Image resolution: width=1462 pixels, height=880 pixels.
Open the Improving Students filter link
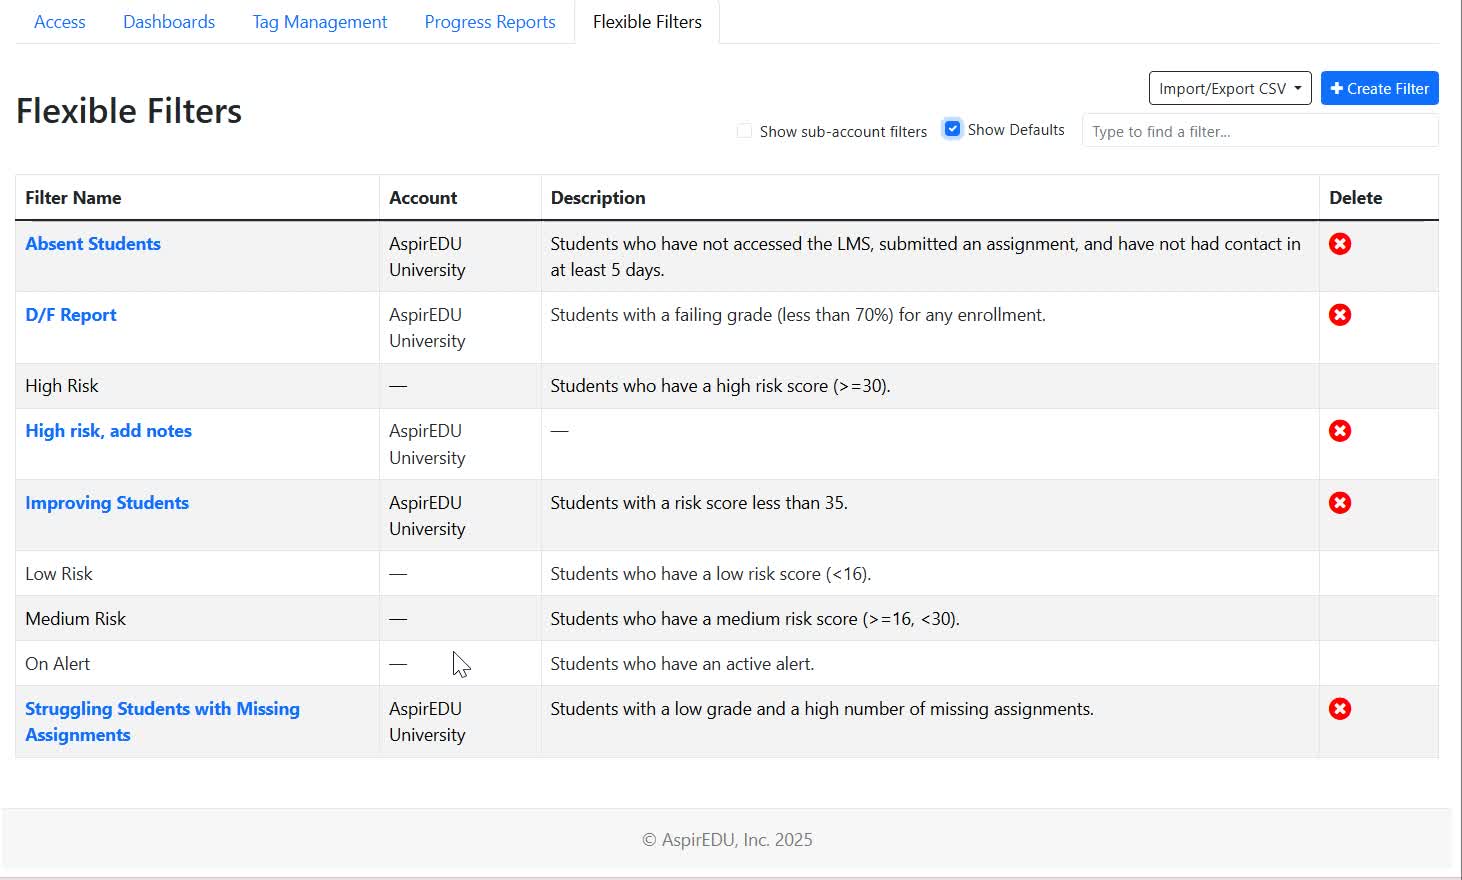[x=107, y=503]
